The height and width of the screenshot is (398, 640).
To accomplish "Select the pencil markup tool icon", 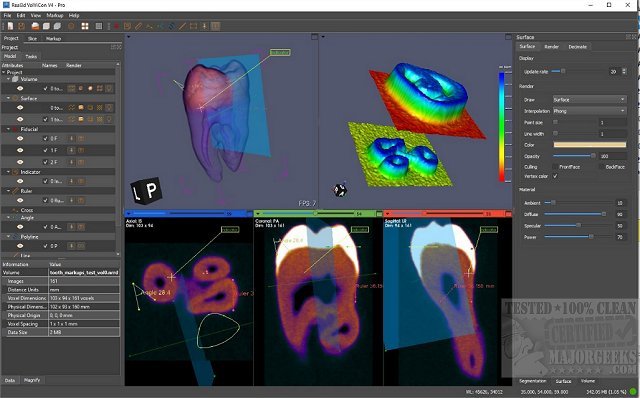I will [138, 26].
